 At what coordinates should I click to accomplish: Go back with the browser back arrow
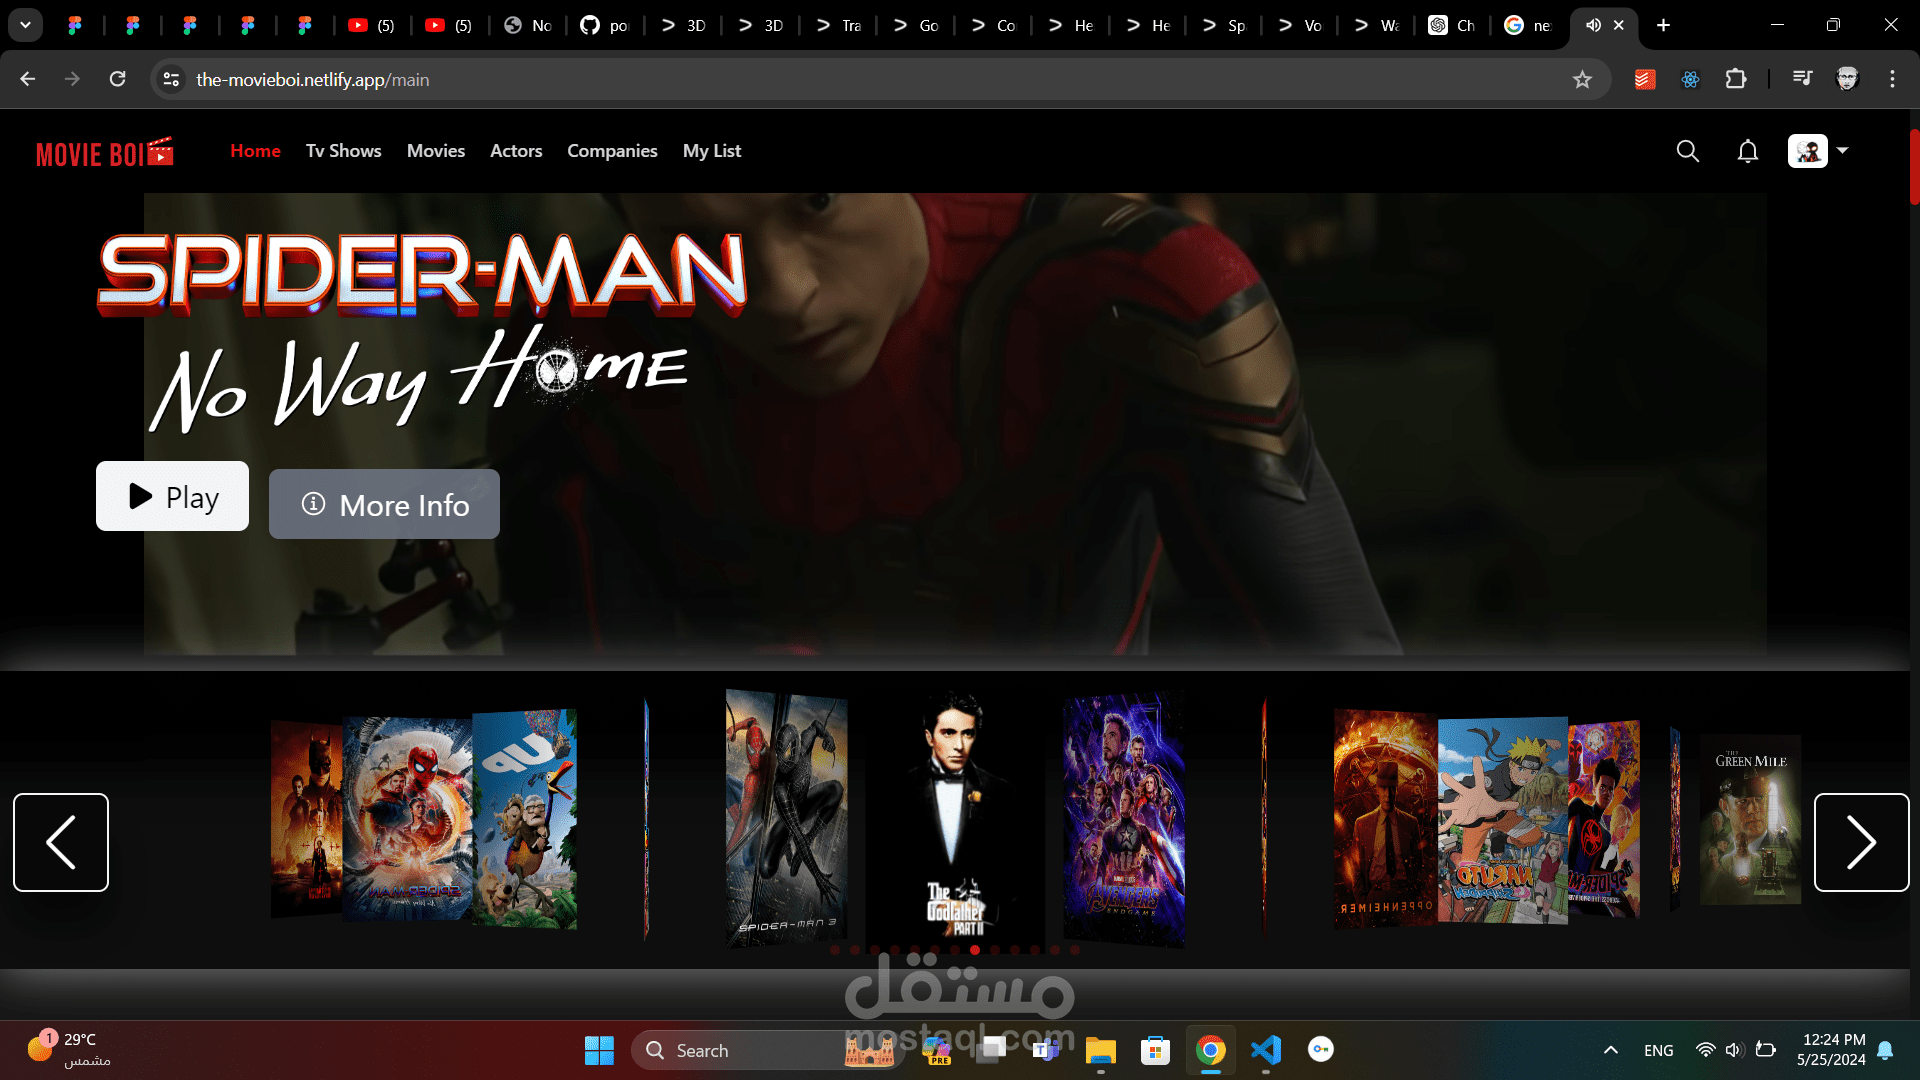(28, 79)
